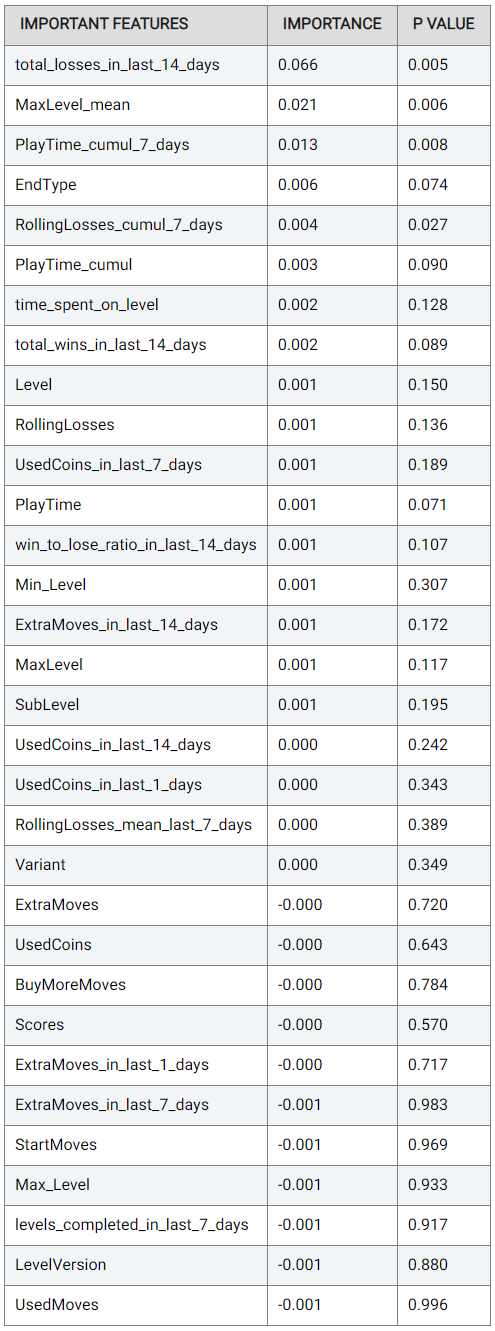Click RollingLosses_cumul_7_days feature name
Viewport: 495px width, 1331px height.
[119, 225]
